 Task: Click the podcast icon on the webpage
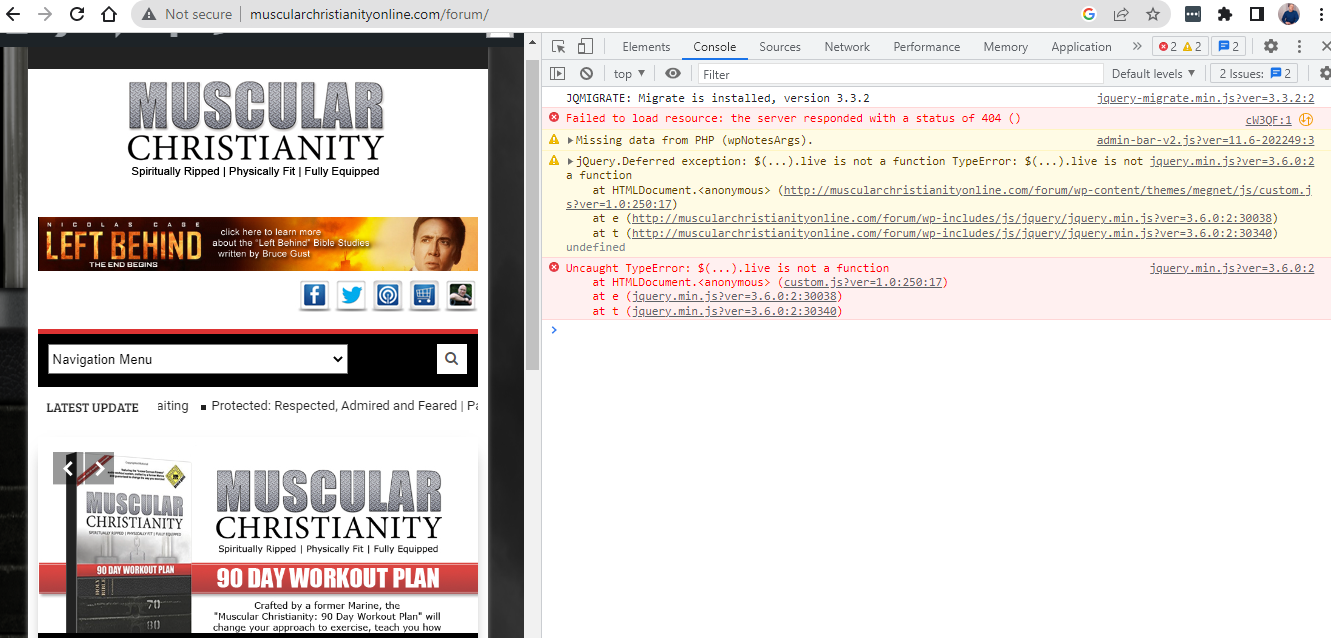(388, 295)
